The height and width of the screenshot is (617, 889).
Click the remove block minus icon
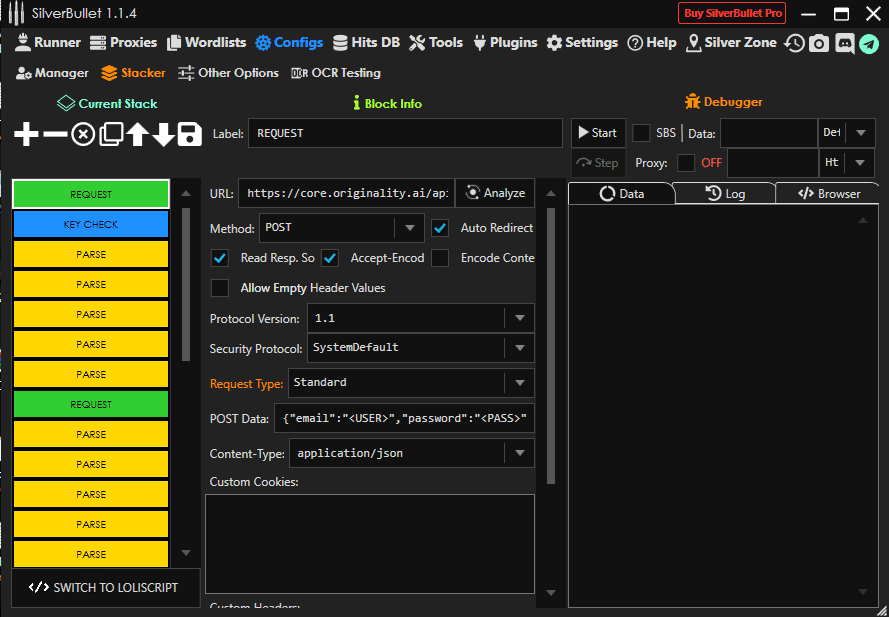(55, 134)
